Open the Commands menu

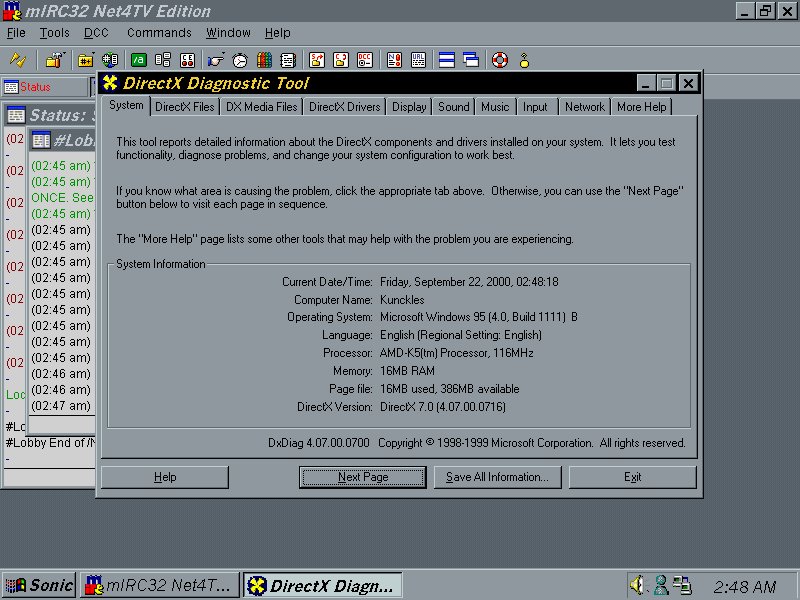(159, 33)
